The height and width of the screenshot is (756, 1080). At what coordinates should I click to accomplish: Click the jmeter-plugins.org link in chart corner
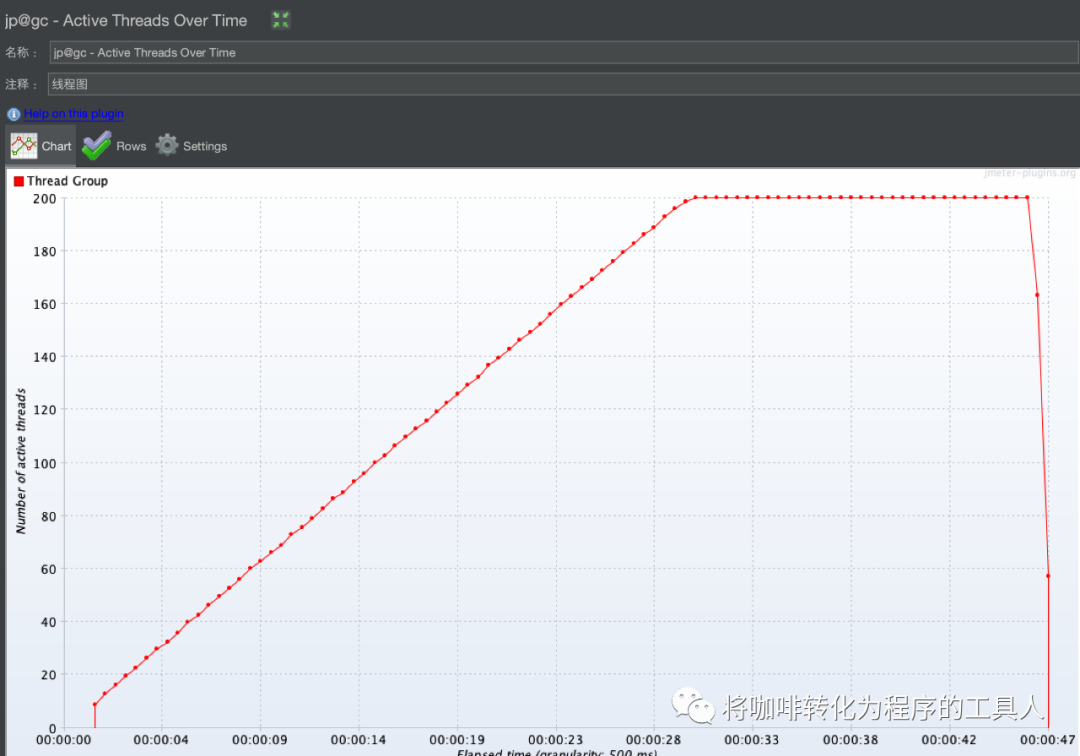[x=1030, y=173]
